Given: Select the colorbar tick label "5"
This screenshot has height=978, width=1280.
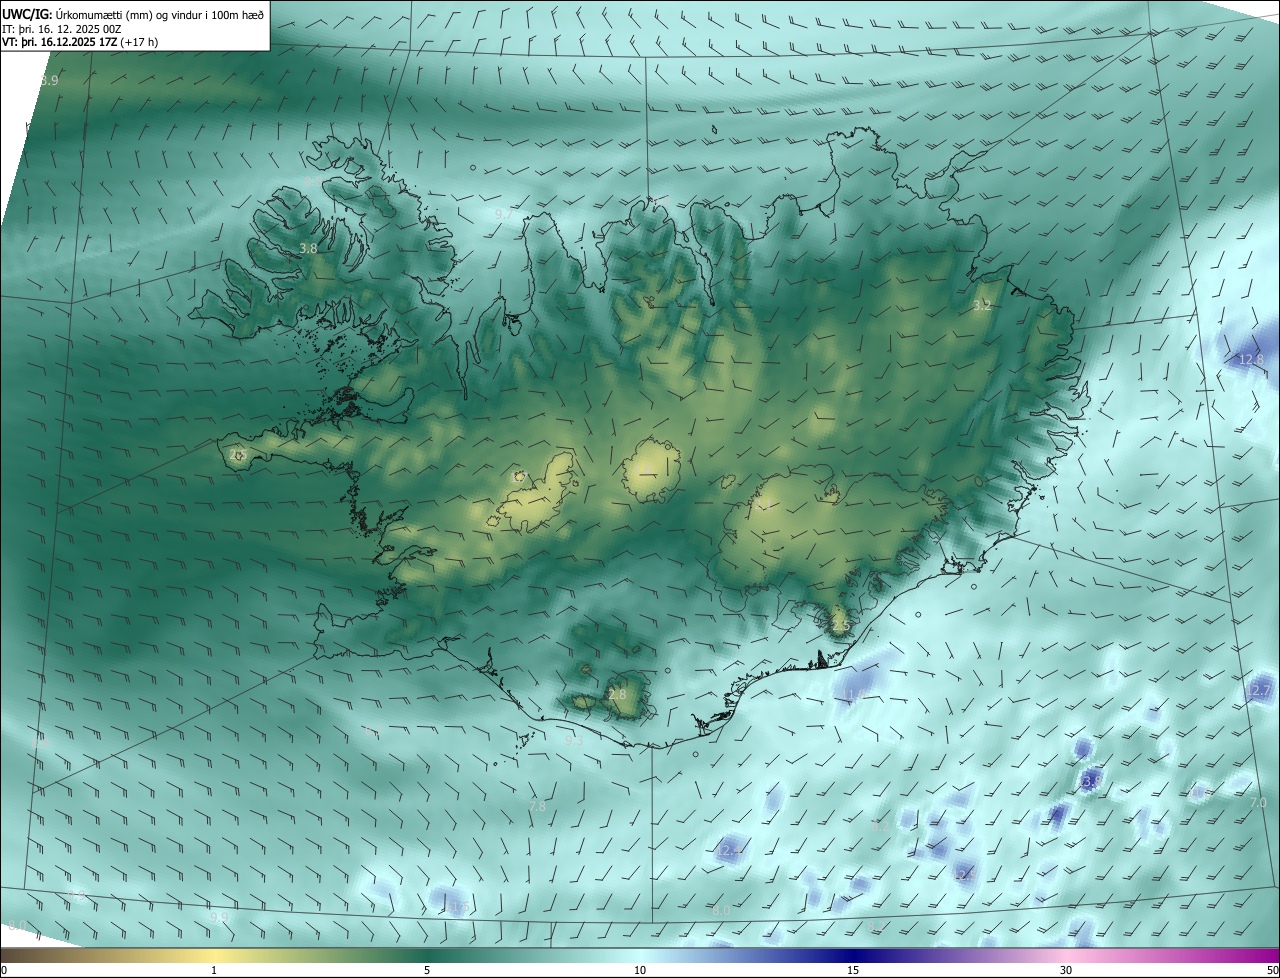Looking at the screenshot, I should point(427,970).
